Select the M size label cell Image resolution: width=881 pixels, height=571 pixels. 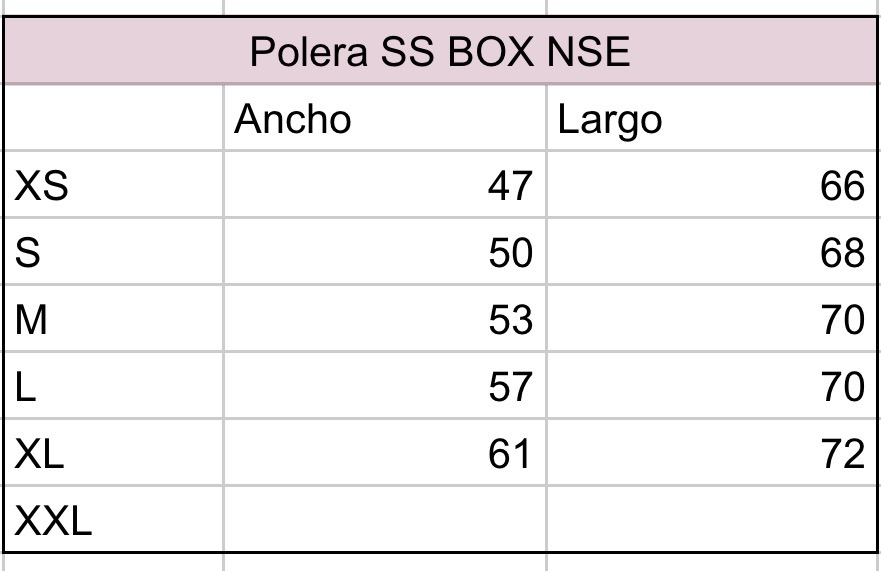click(x=114, y=319)
